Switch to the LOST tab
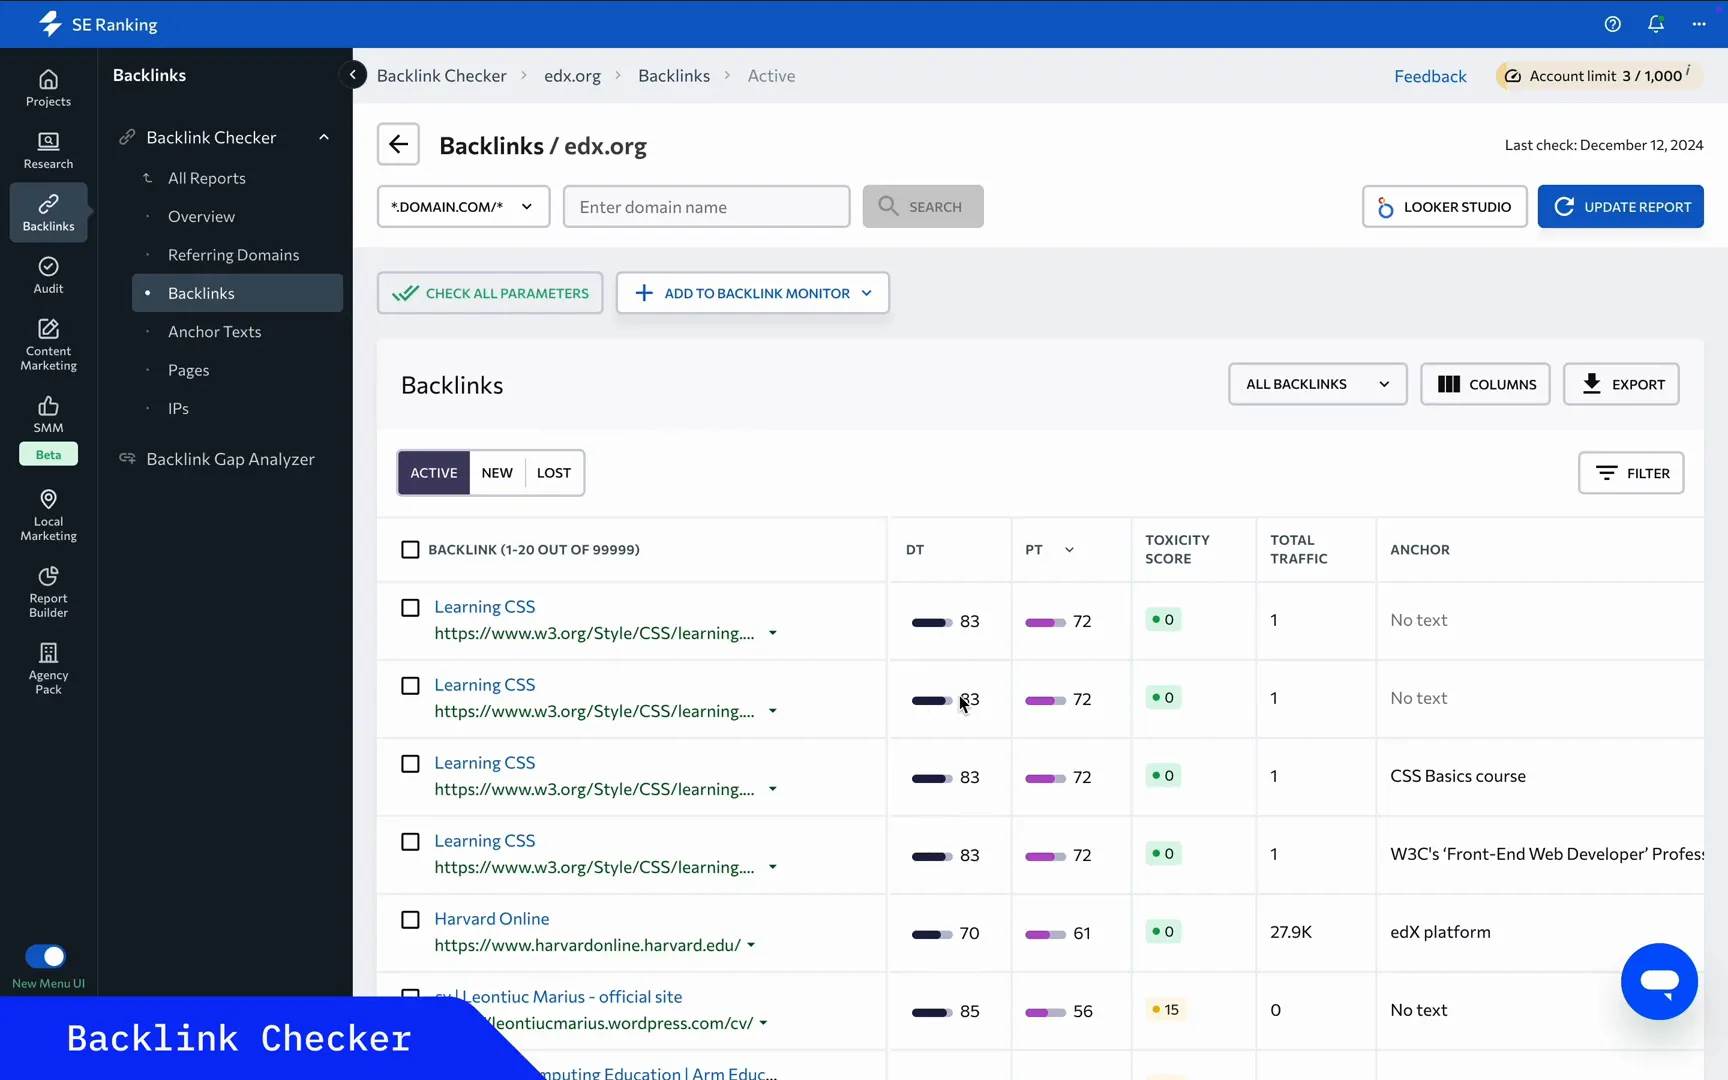Screen dimensions: 1728x1080 [553, 472]
